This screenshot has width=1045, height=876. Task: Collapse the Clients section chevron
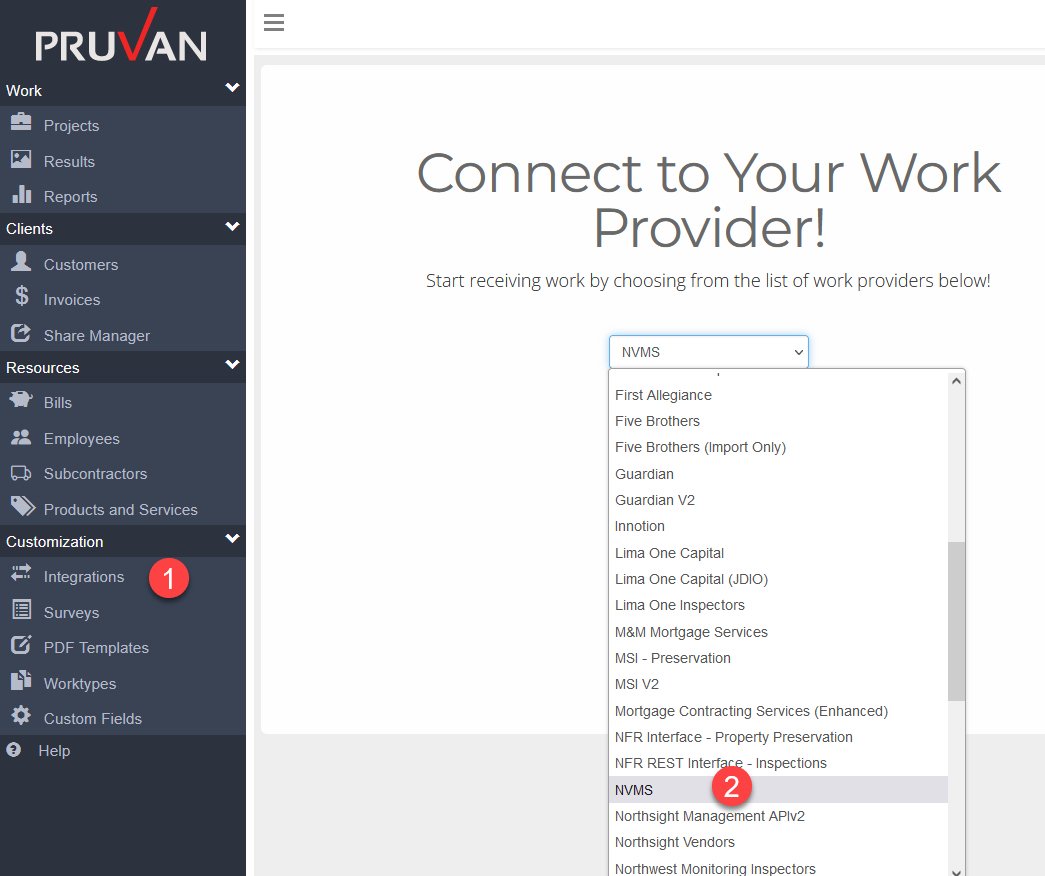[x=232, y=228]
